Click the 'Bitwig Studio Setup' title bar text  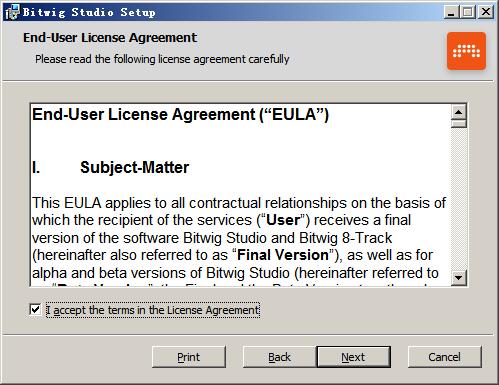[x=89, y=12]
